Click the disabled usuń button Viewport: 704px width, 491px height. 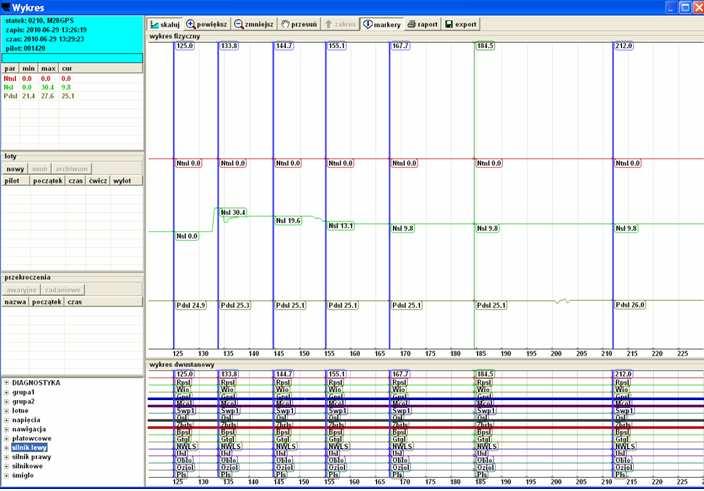[40, 169]
